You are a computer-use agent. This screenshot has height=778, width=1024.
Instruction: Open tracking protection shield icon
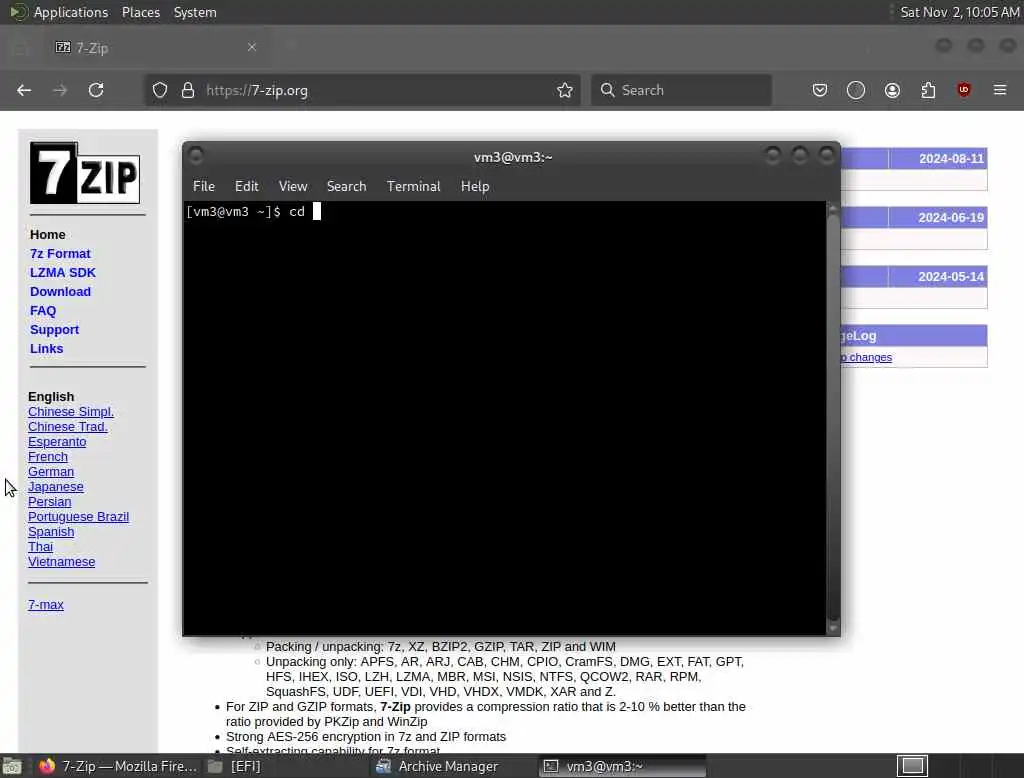pos(160,90)
